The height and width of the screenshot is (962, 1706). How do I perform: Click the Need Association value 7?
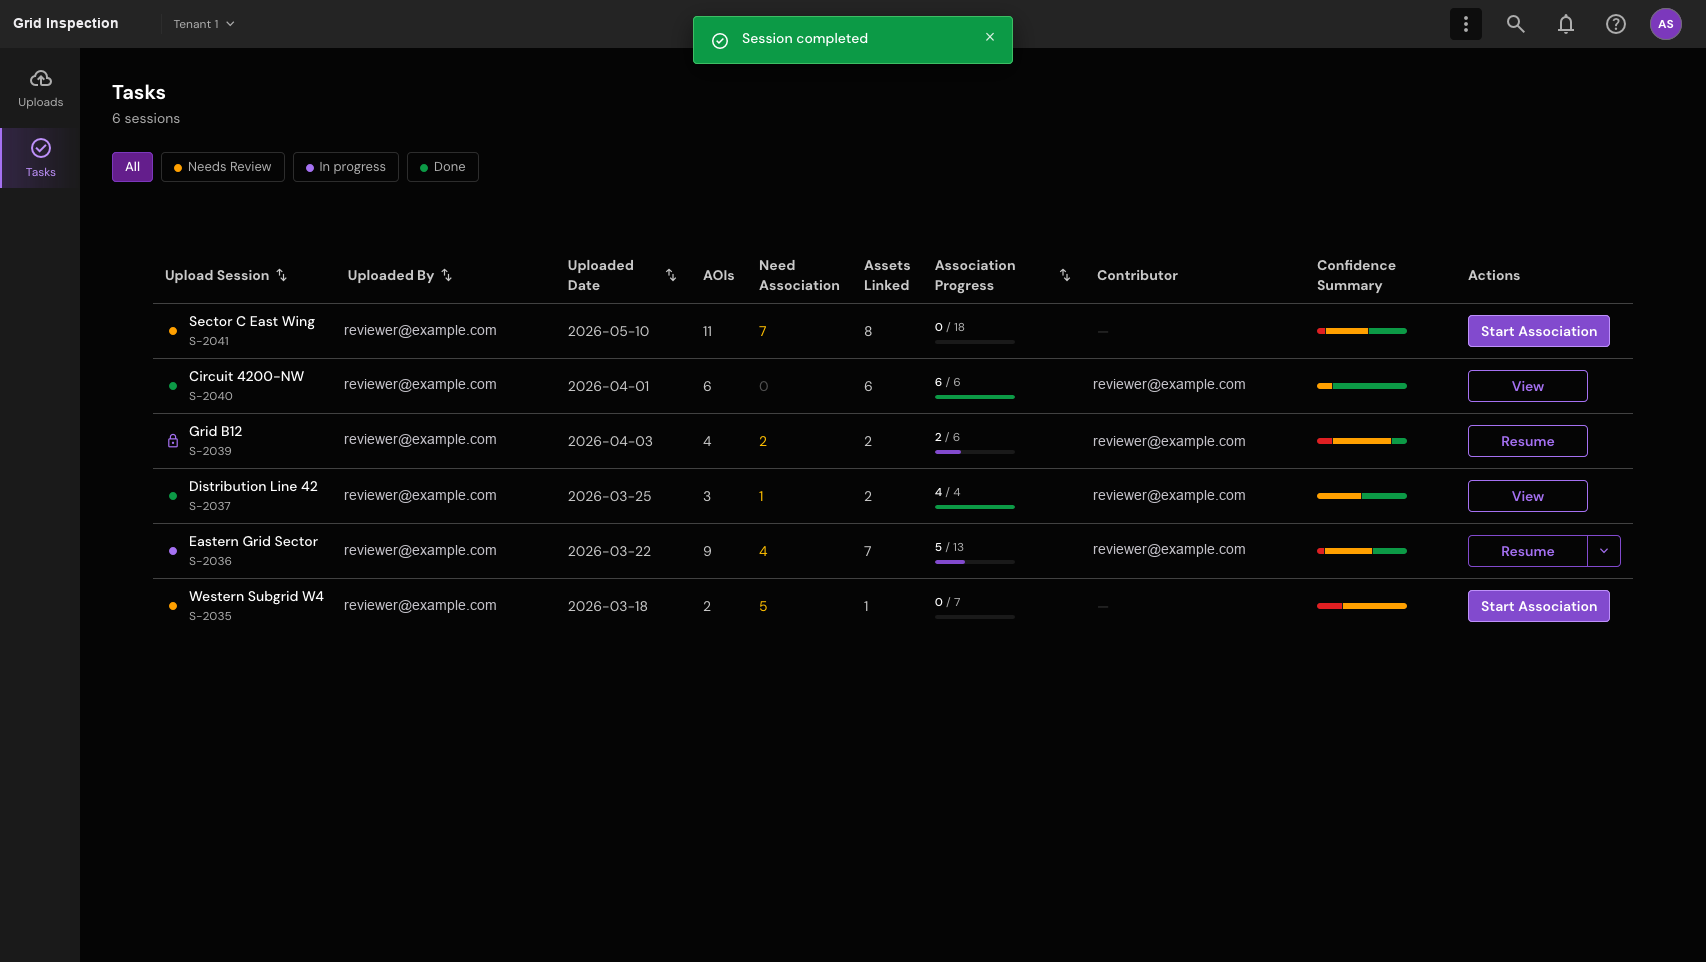tap(763, 331)
